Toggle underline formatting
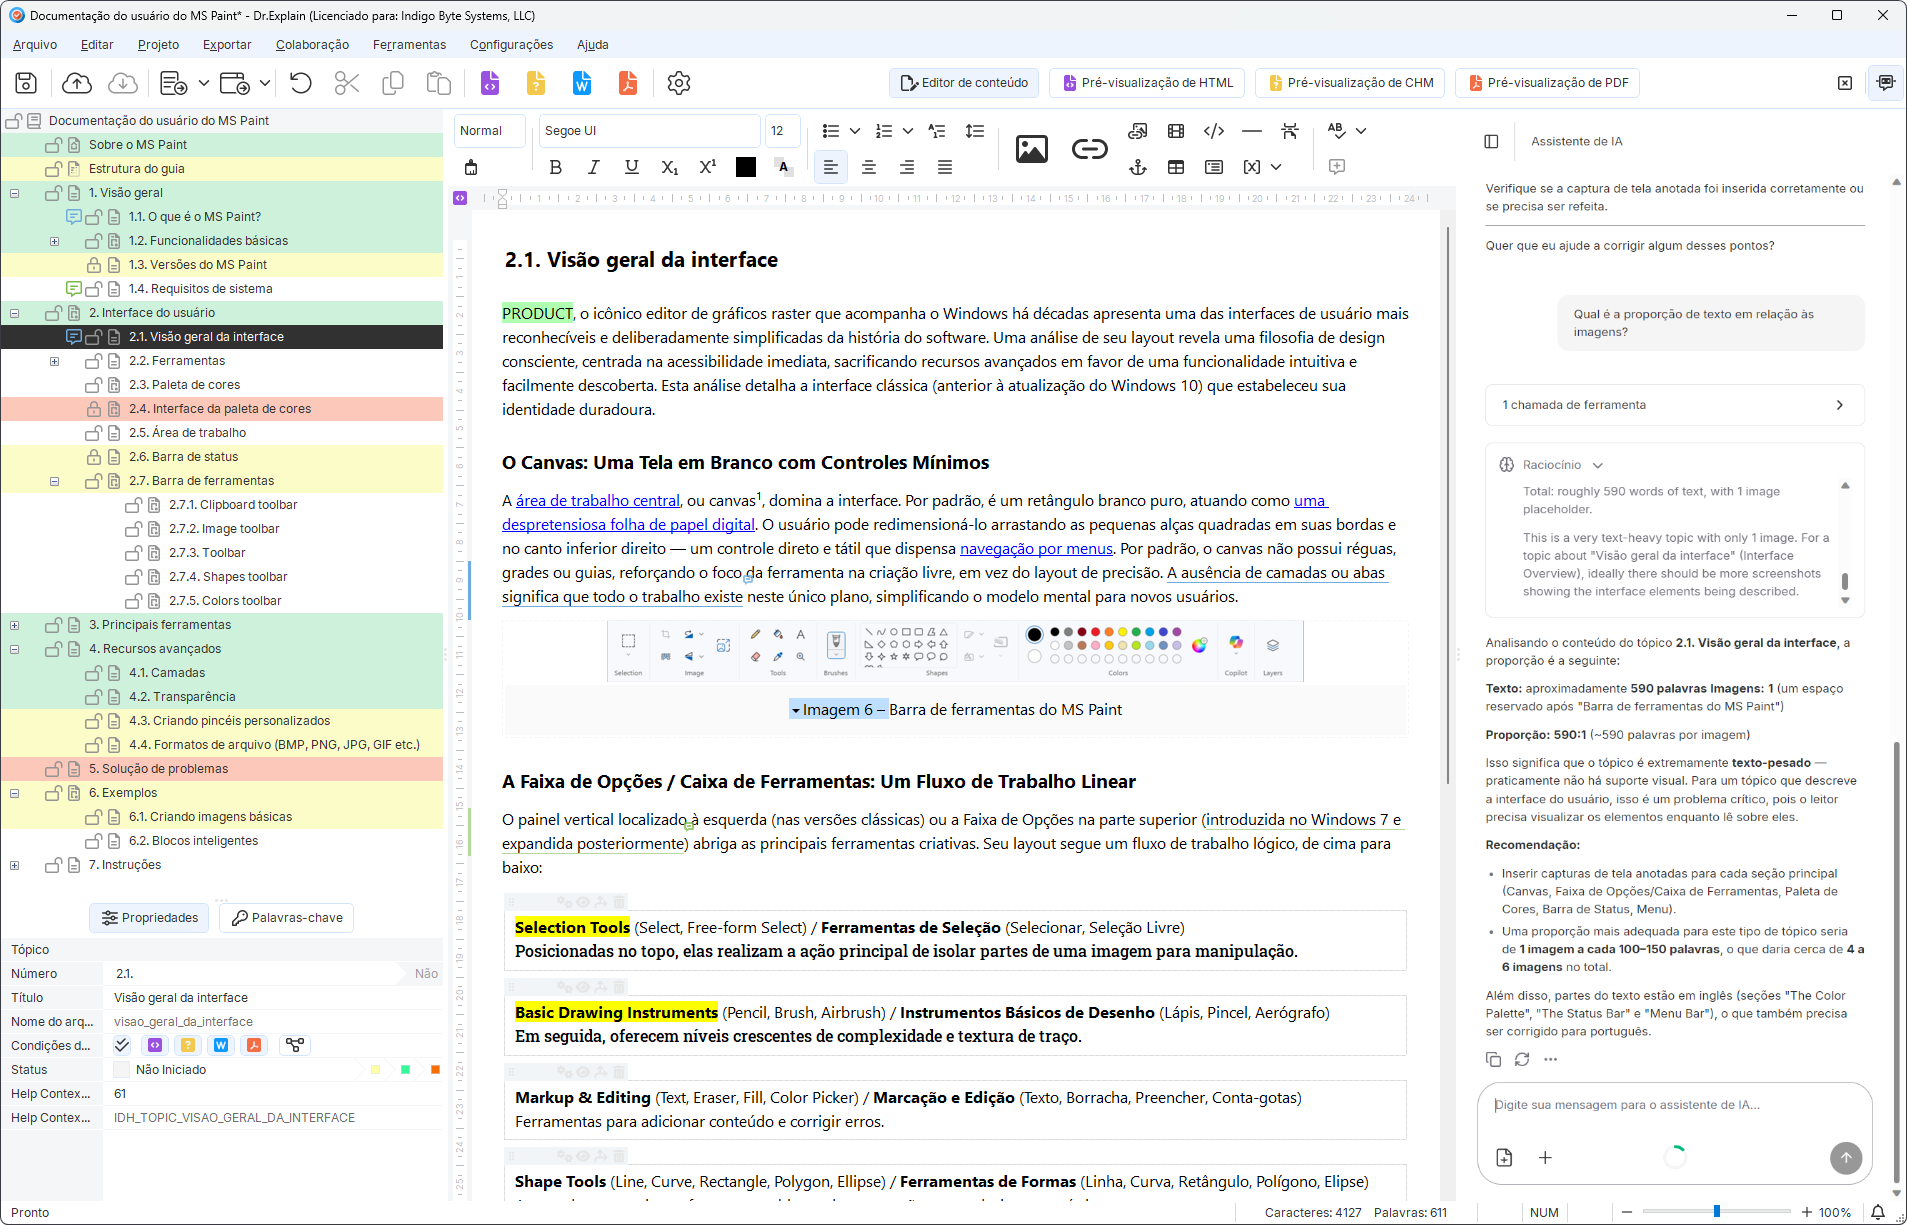The width and height of the screenshot is (1907, 1225). pos(632,167)
